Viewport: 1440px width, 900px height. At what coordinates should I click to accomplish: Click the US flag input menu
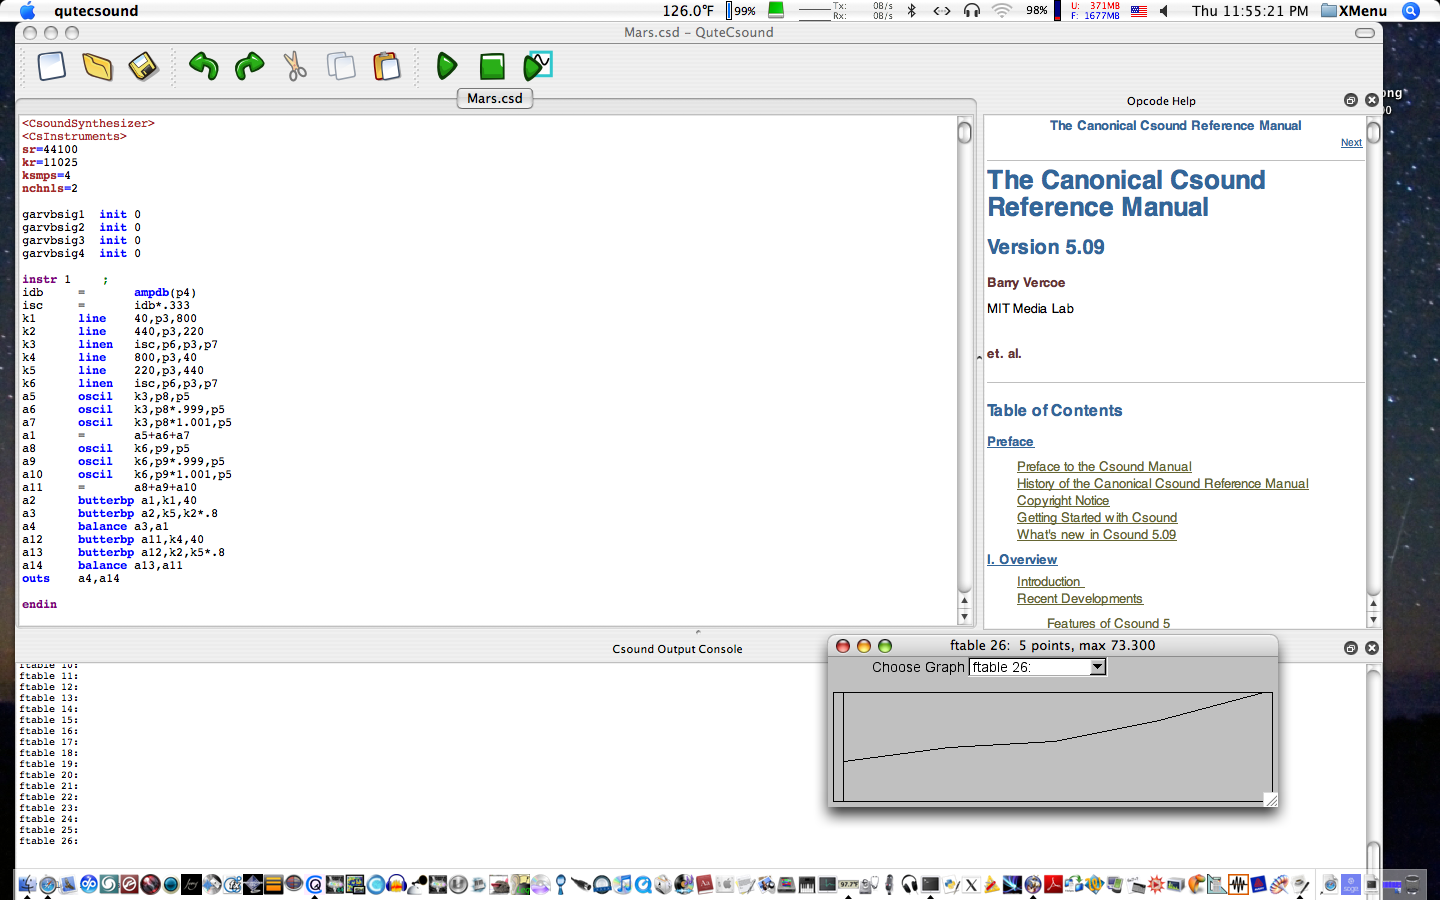[x=1139, y=11]
